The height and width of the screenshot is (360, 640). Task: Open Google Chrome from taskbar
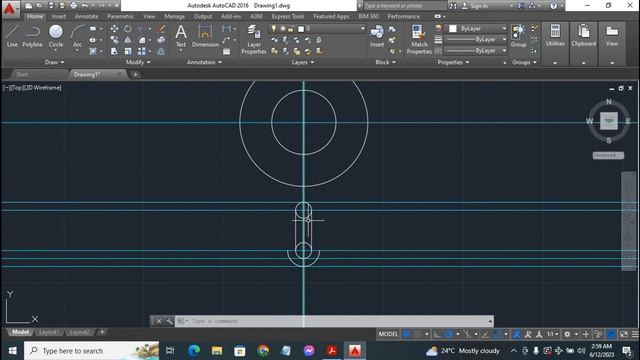click(263, 351)
